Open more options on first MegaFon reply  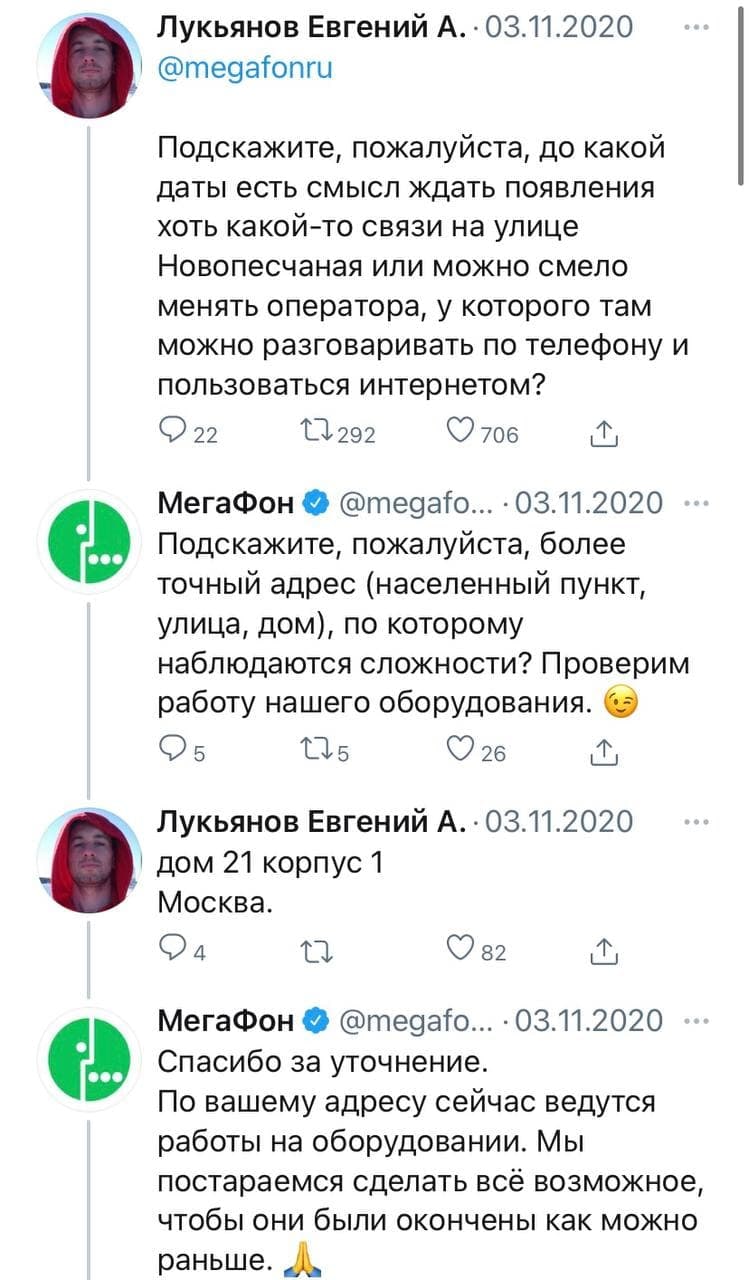694,502
